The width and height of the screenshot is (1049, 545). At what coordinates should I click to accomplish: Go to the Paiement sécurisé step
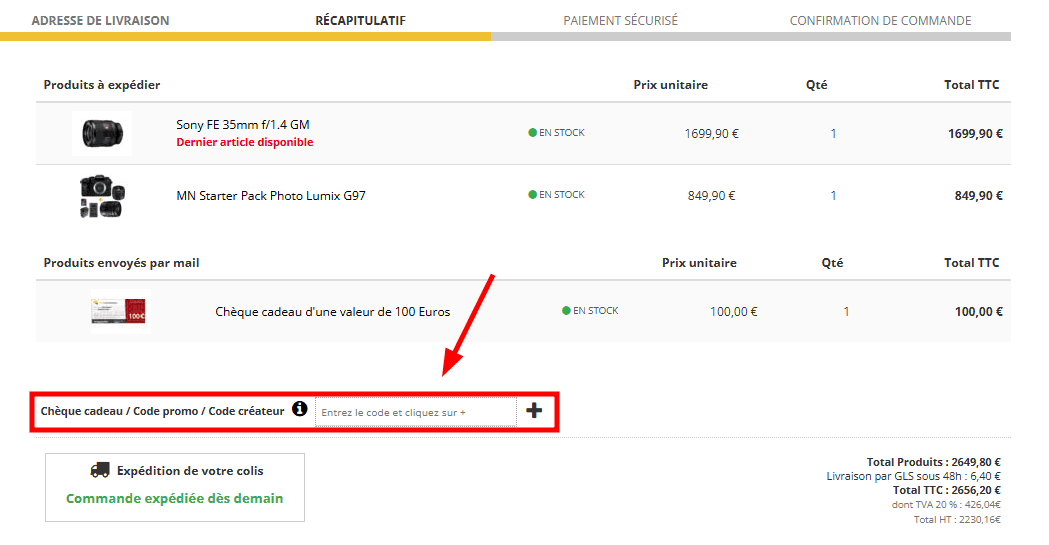pyautogui.click(x=620, y=20)
